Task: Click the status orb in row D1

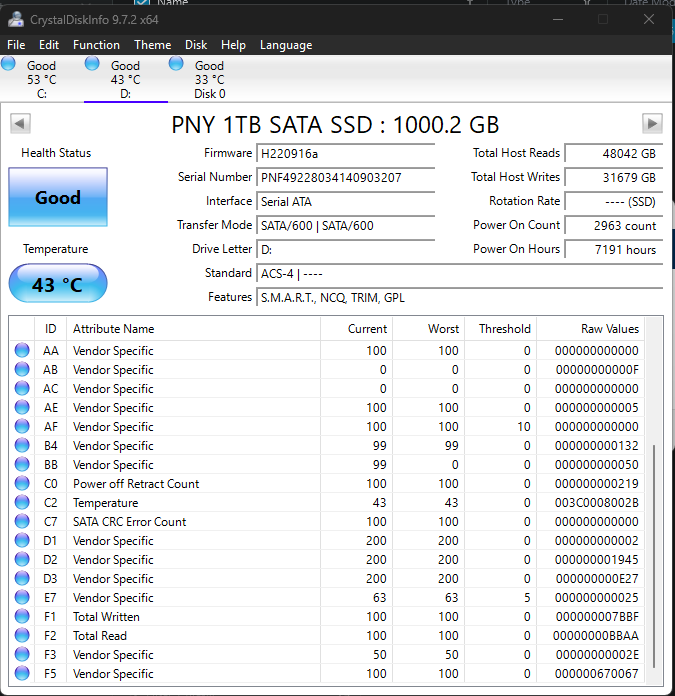Action: (x=22, y=540)
